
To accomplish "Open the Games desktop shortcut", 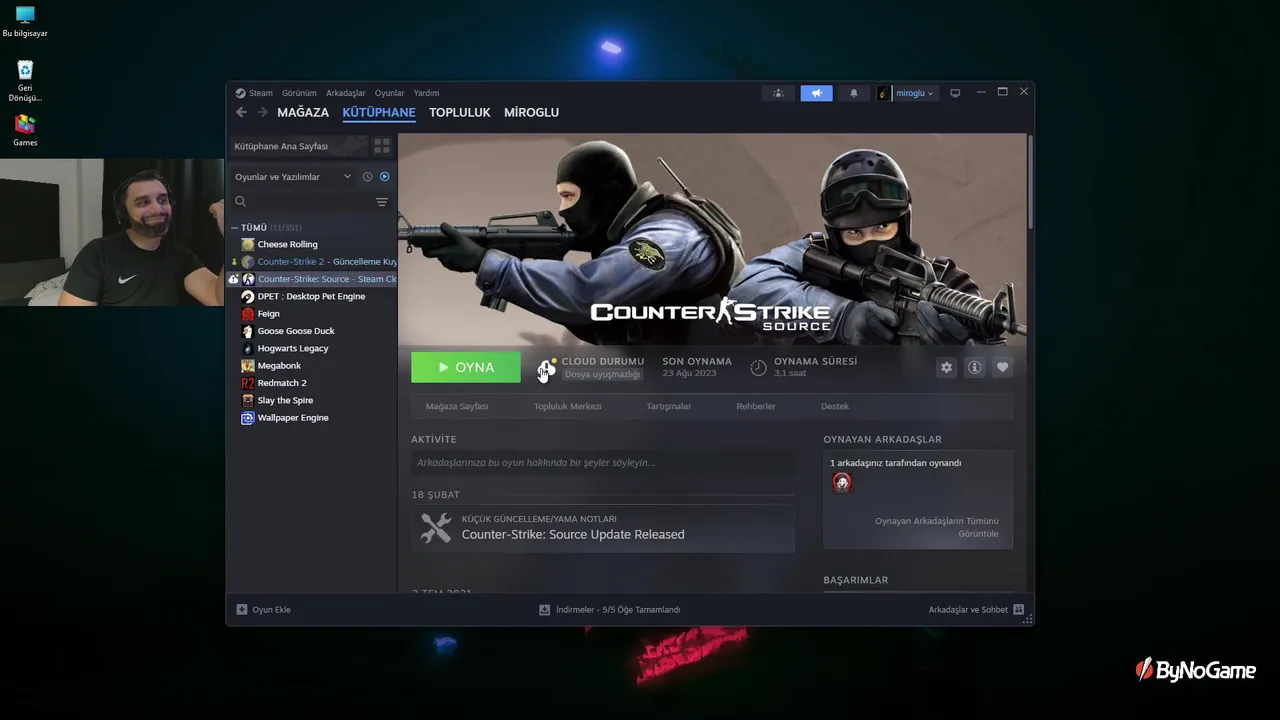I will pos(25,130).
